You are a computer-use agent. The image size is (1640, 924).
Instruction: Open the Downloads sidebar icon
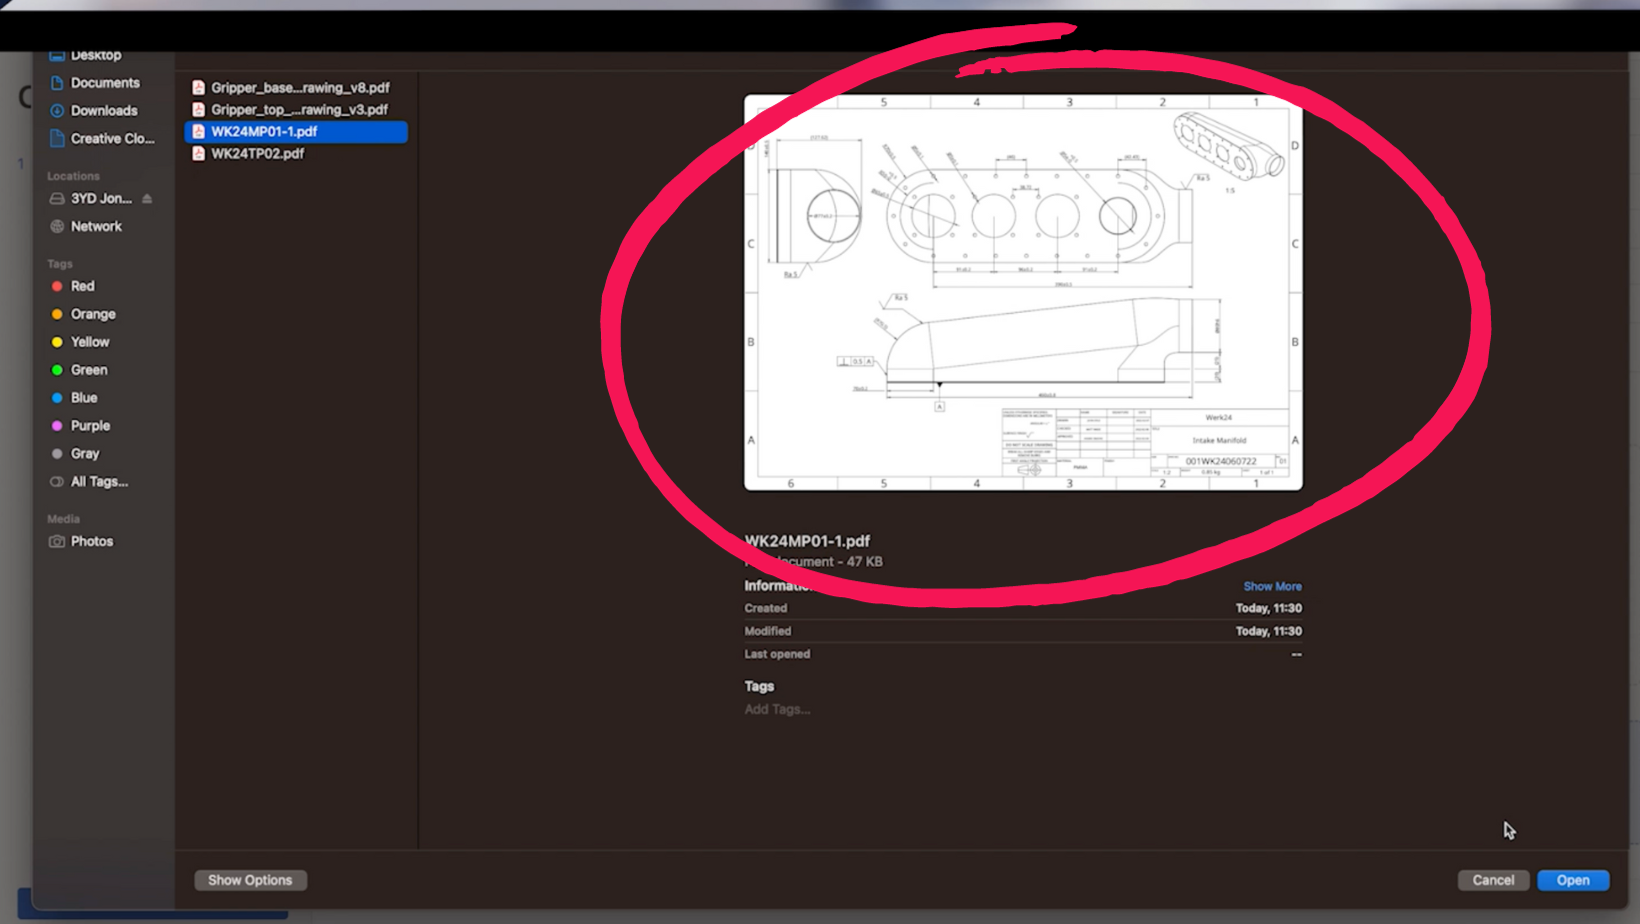point(58,110)
